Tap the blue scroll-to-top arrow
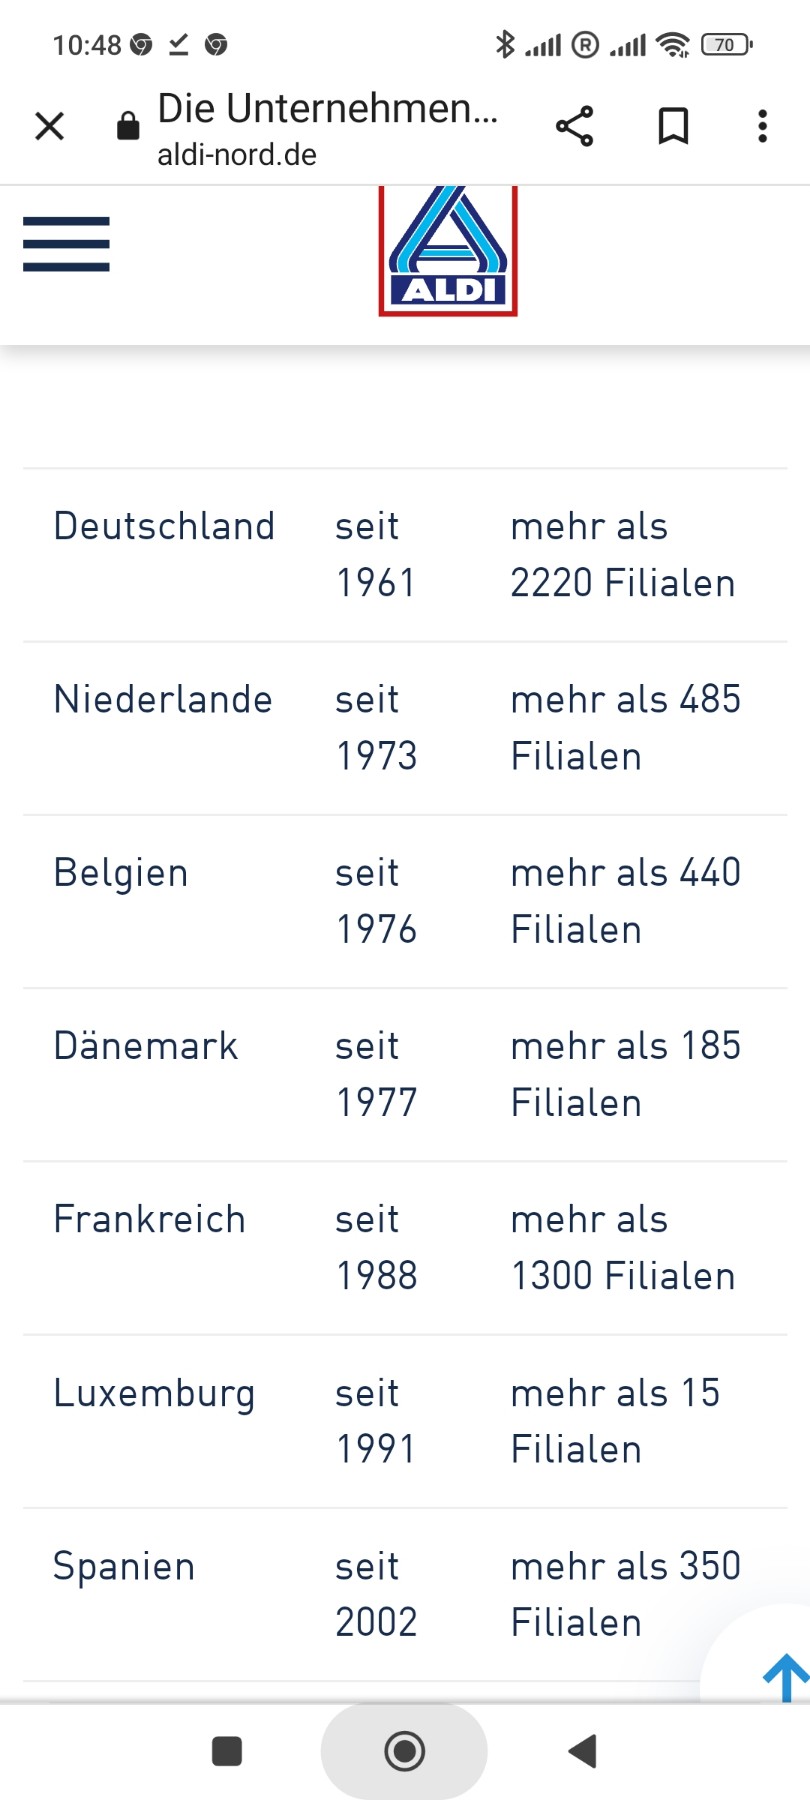 point(785,1677)
